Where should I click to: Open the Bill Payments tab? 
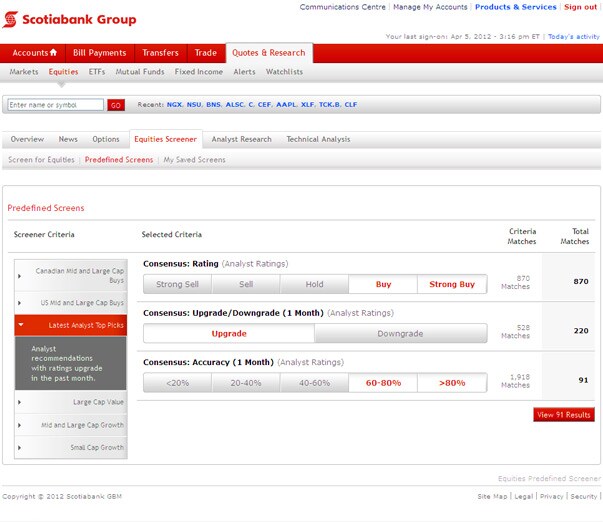pyautogui.click(x=100, y=53)
